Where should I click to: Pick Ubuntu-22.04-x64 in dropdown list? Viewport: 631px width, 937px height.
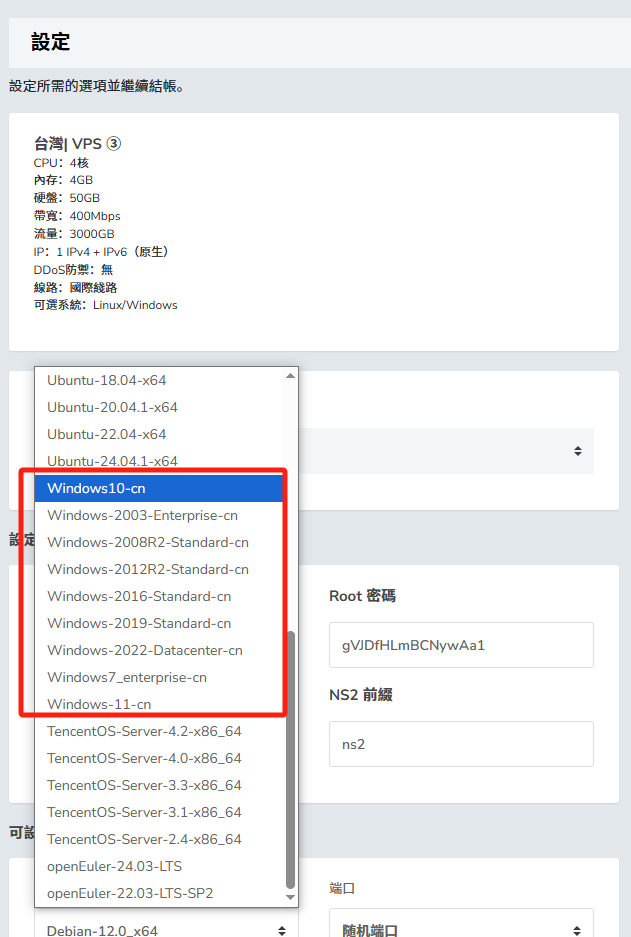click(x=159, y=434)
